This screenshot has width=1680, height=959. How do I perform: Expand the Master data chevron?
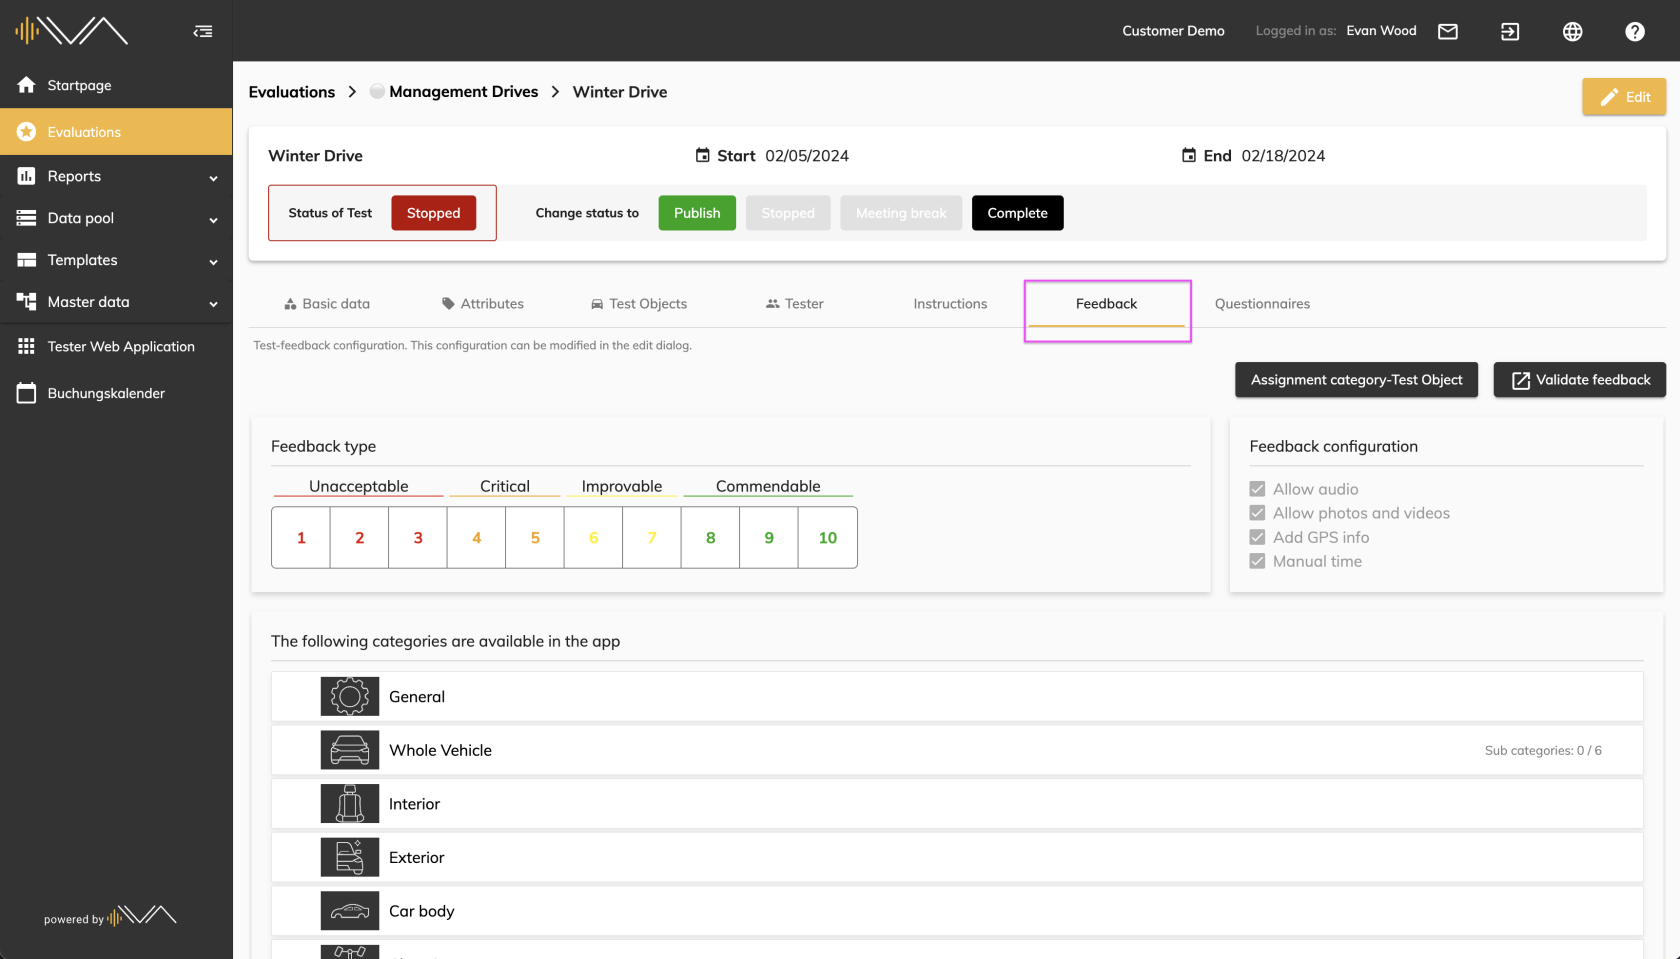[x=213, y=304]
